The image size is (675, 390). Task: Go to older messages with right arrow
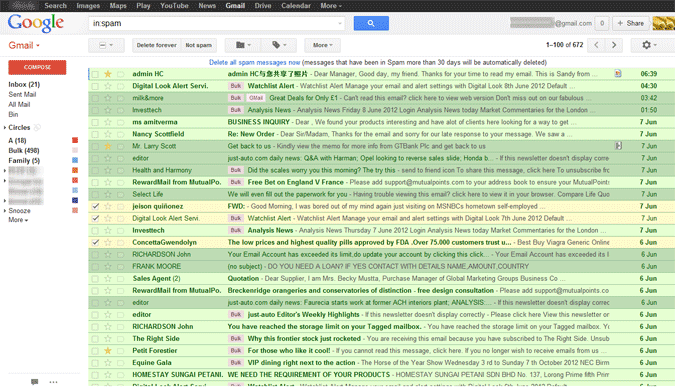pyautogui.click(x=614, y=45)
